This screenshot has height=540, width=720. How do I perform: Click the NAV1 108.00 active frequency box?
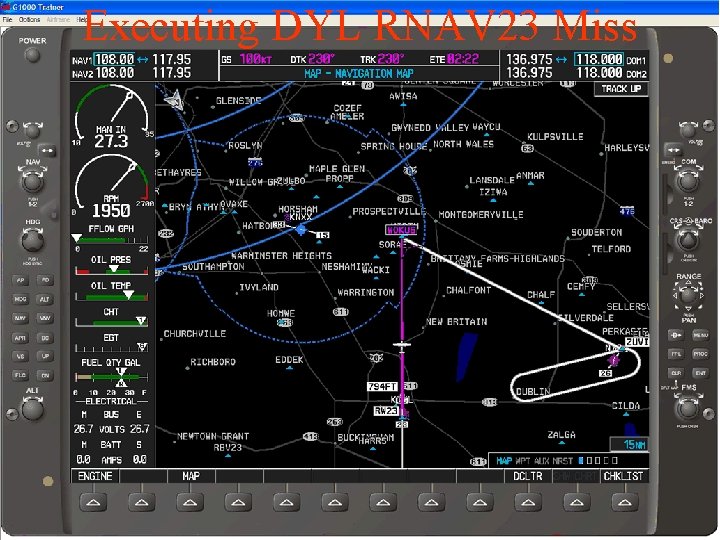tap(114, 59)
